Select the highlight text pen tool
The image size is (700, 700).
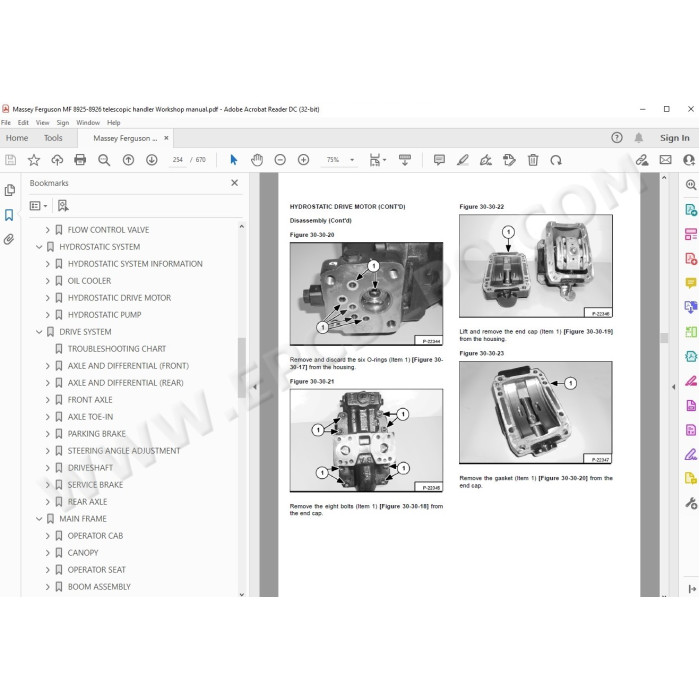tap(463, 160)
